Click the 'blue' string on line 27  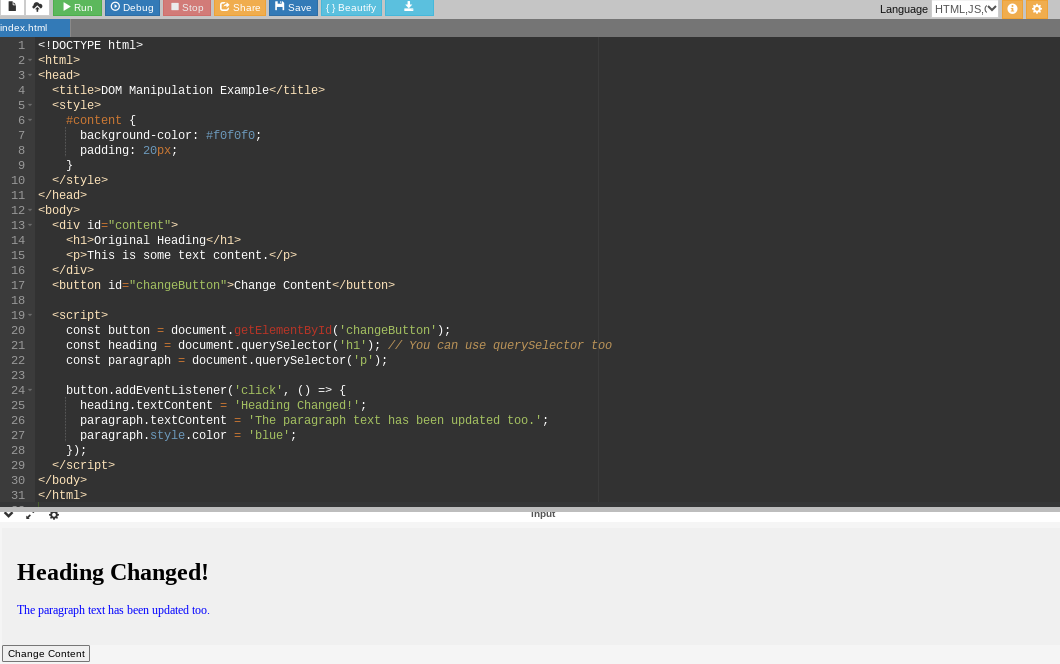point(269,435)
